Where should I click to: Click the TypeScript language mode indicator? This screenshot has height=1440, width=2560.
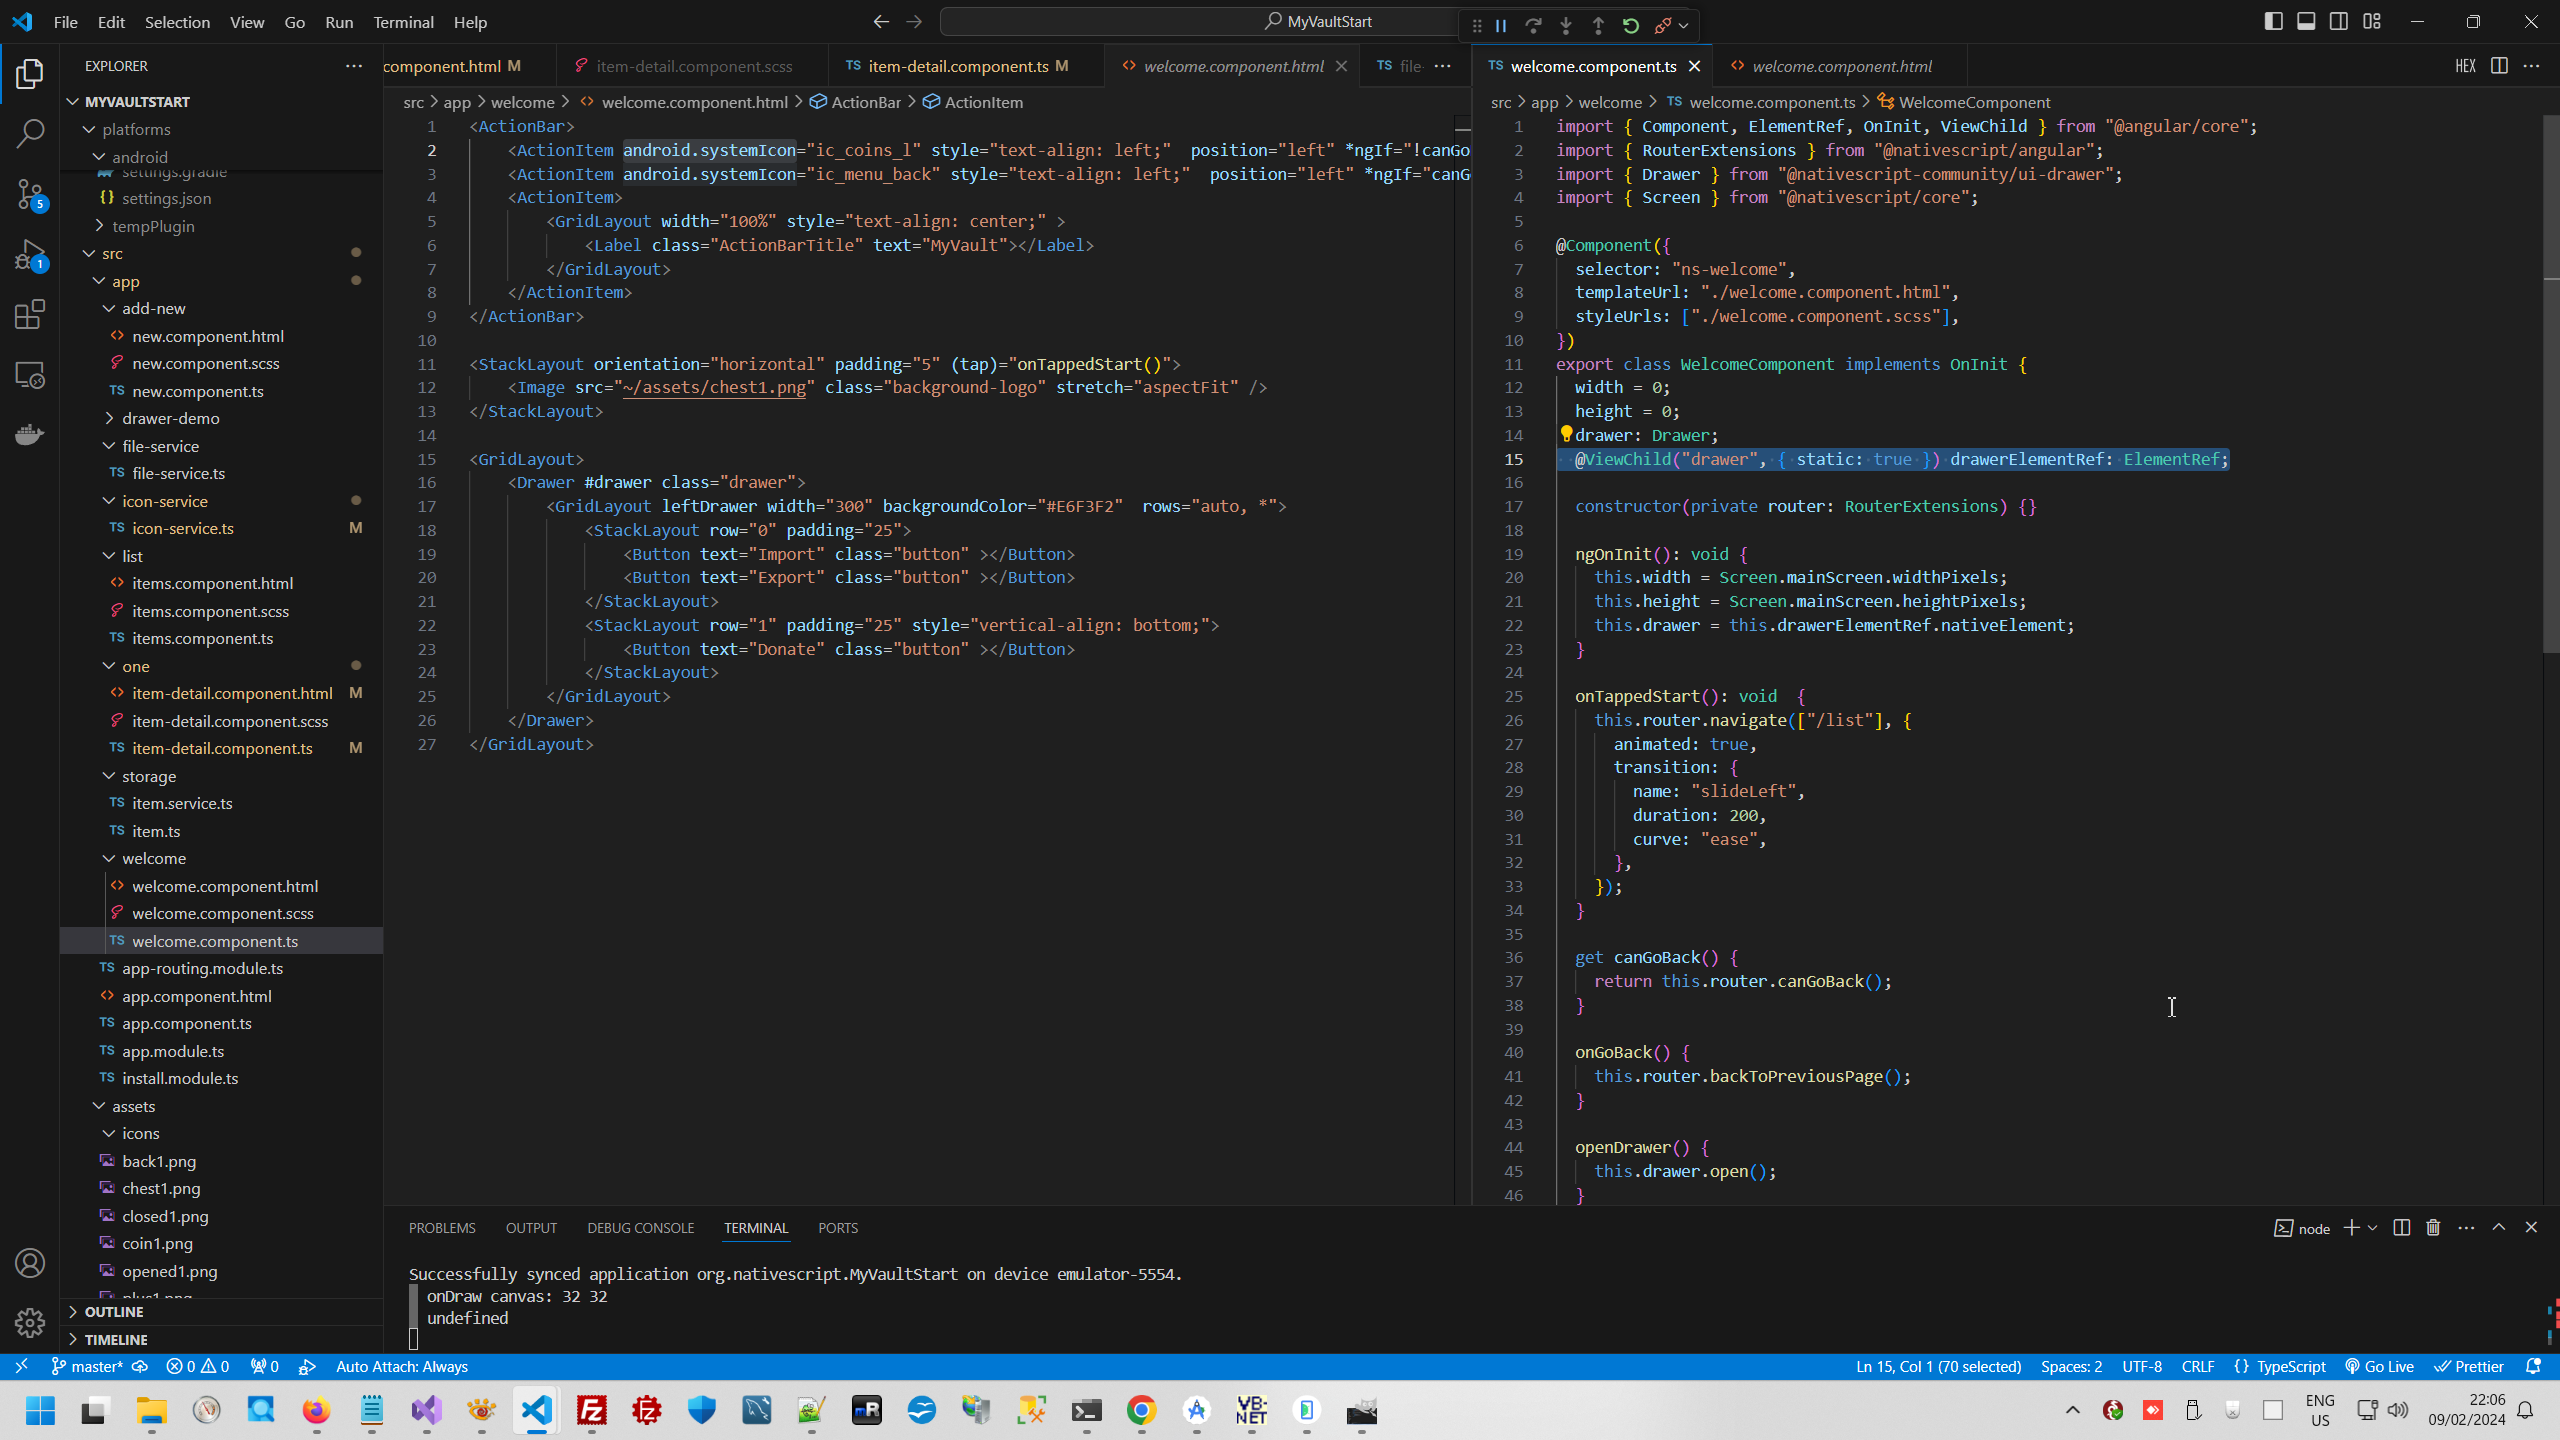[x=2290, y=1366]
